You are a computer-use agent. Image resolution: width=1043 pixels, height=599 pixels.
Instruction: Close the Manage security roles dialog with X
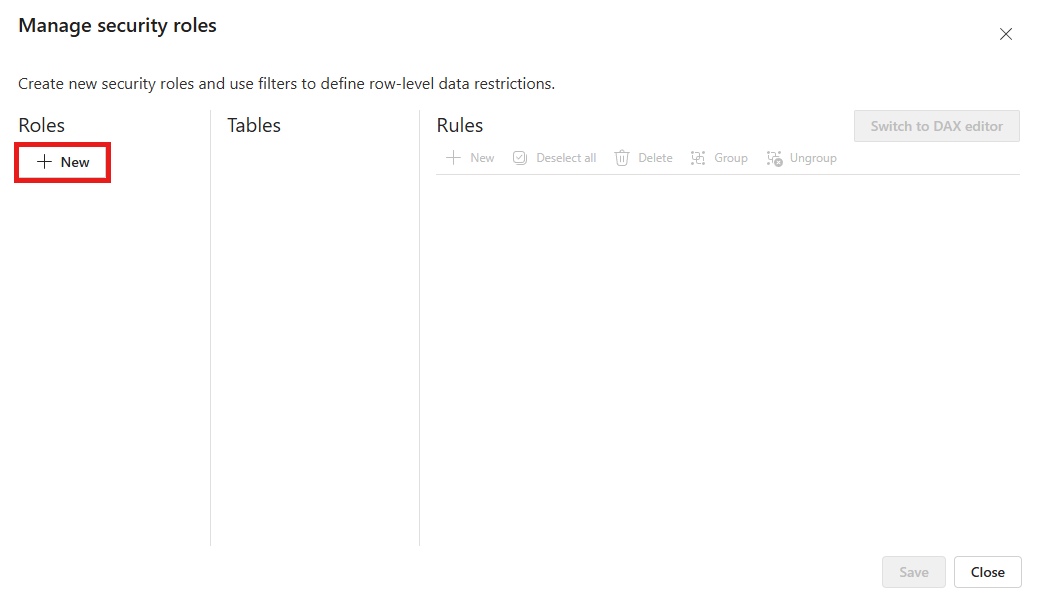[1005, 34]
